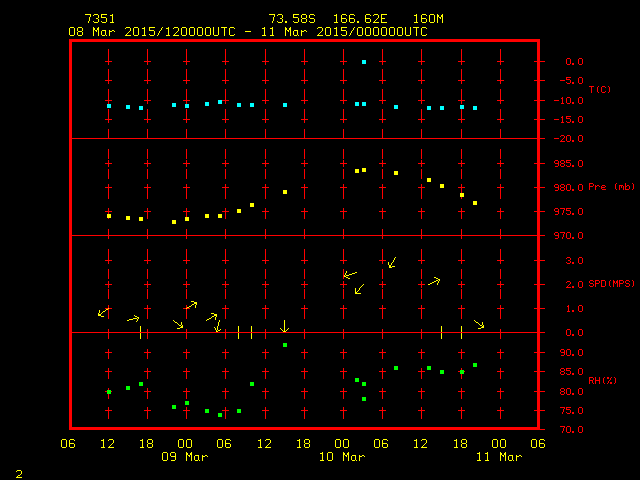The height and width of the screenshot is (480, 640).
Task: Click the latitude value 73.58S
Action: (x=290, y=19)
